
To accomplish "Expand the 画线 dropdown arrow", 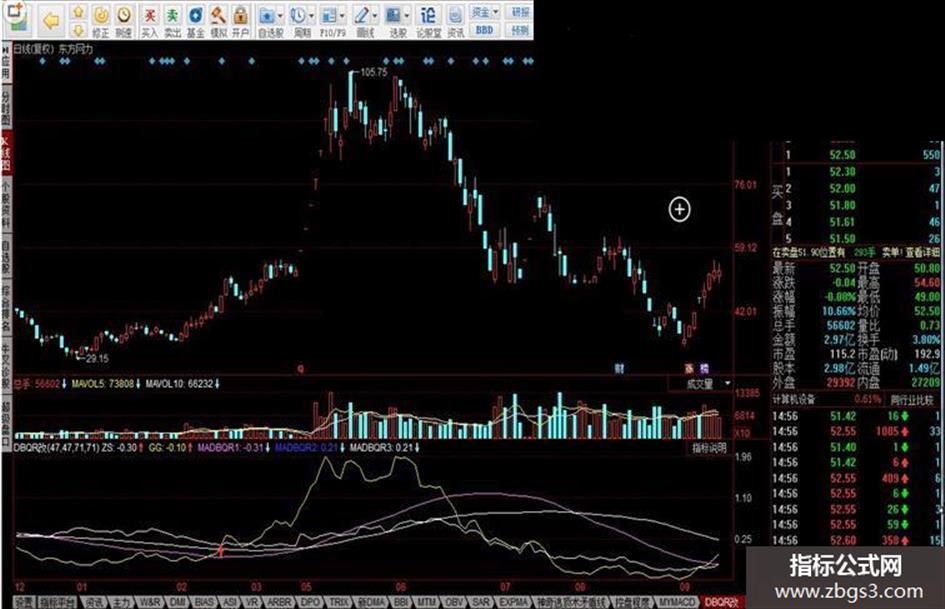I will [375, 16].
